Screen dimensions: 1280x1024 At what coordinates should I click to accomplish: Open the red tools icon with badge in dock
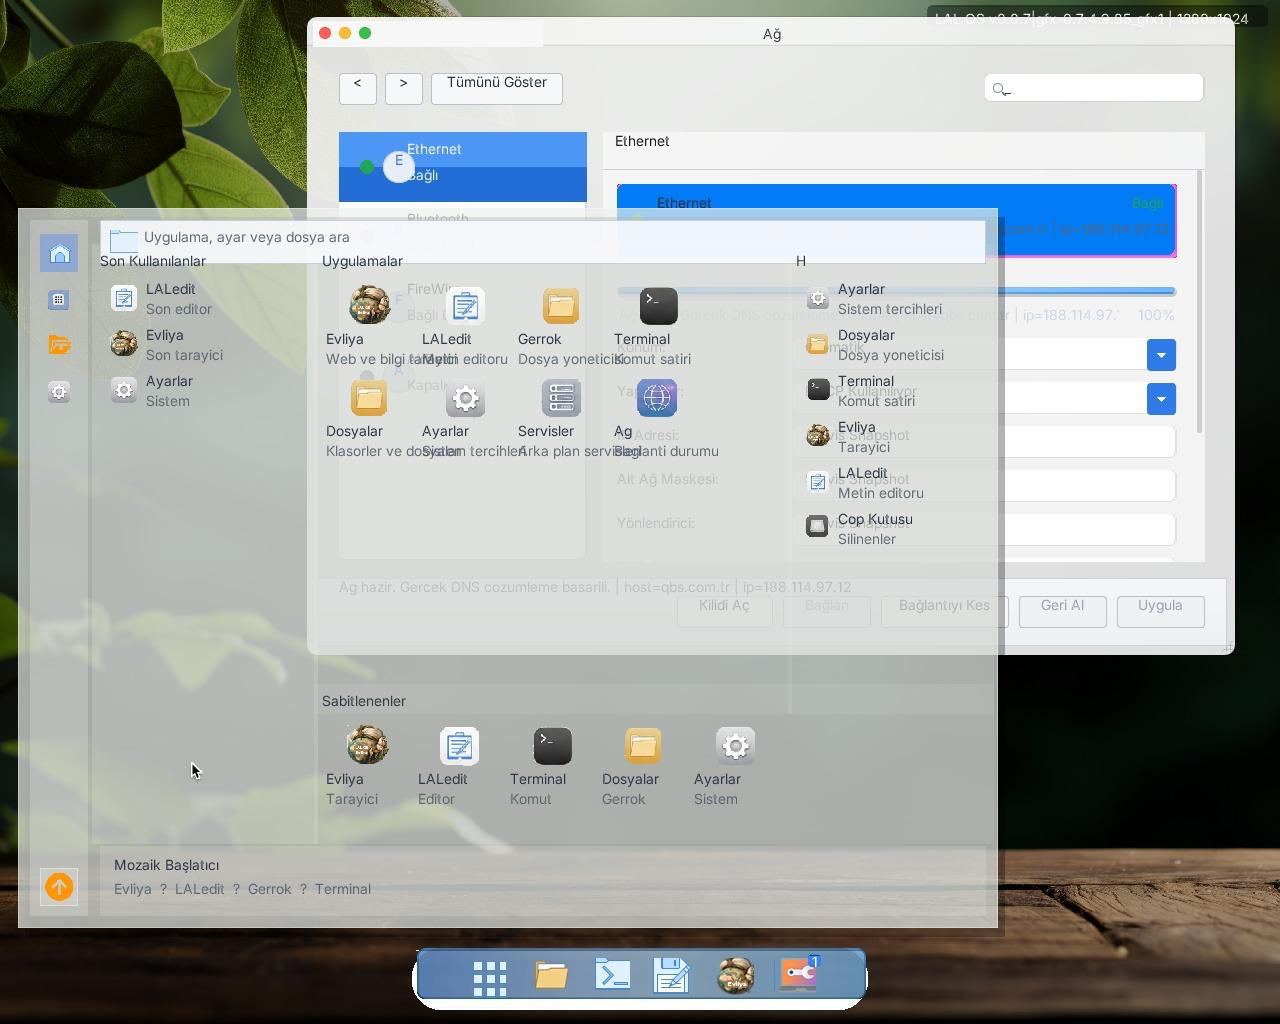pyautogui.click(x=798, y=974)
